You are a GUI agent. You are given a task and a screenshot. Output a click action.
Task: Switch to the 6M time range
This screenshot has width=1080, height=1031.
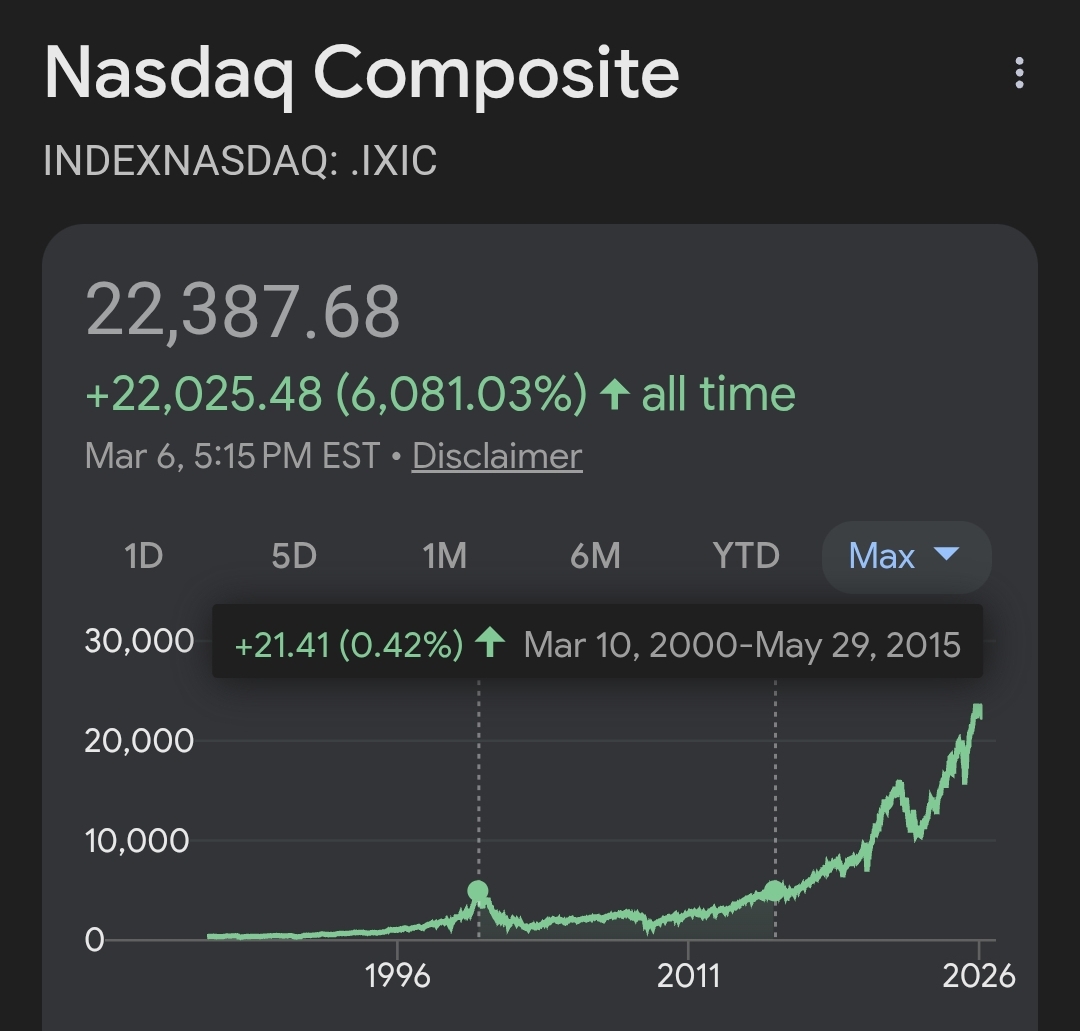(595, 555)
